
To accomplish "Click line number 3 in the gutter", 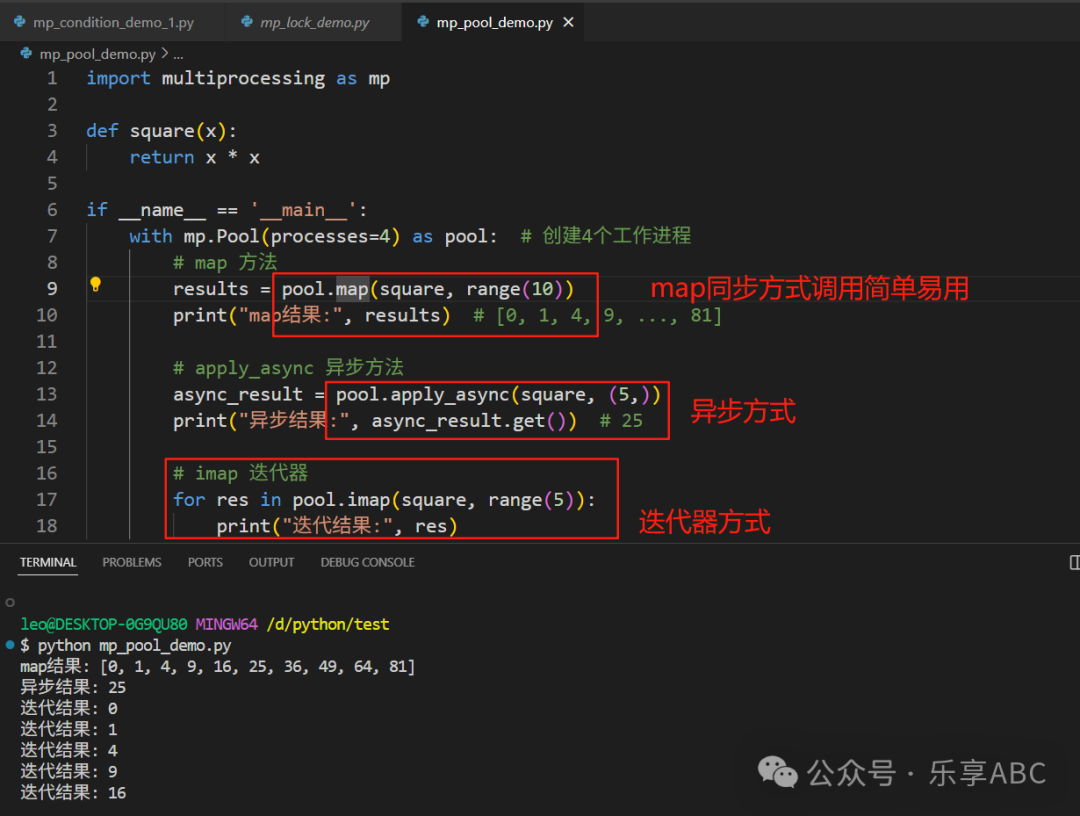I will [x=52, y=131].
